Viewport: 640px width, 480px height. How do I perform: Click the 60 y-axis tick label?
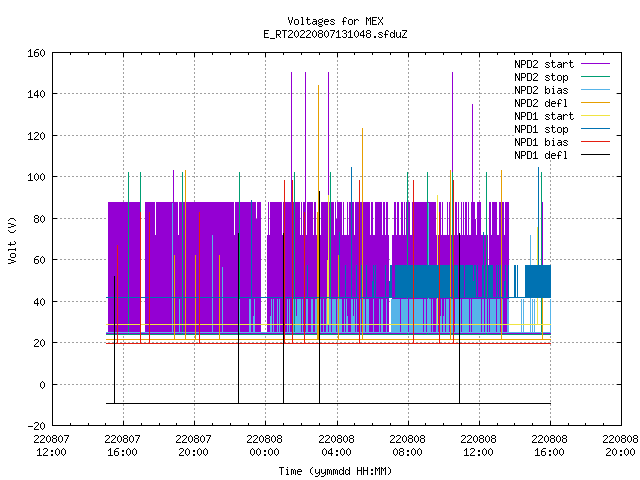click(x=39, y=260)
